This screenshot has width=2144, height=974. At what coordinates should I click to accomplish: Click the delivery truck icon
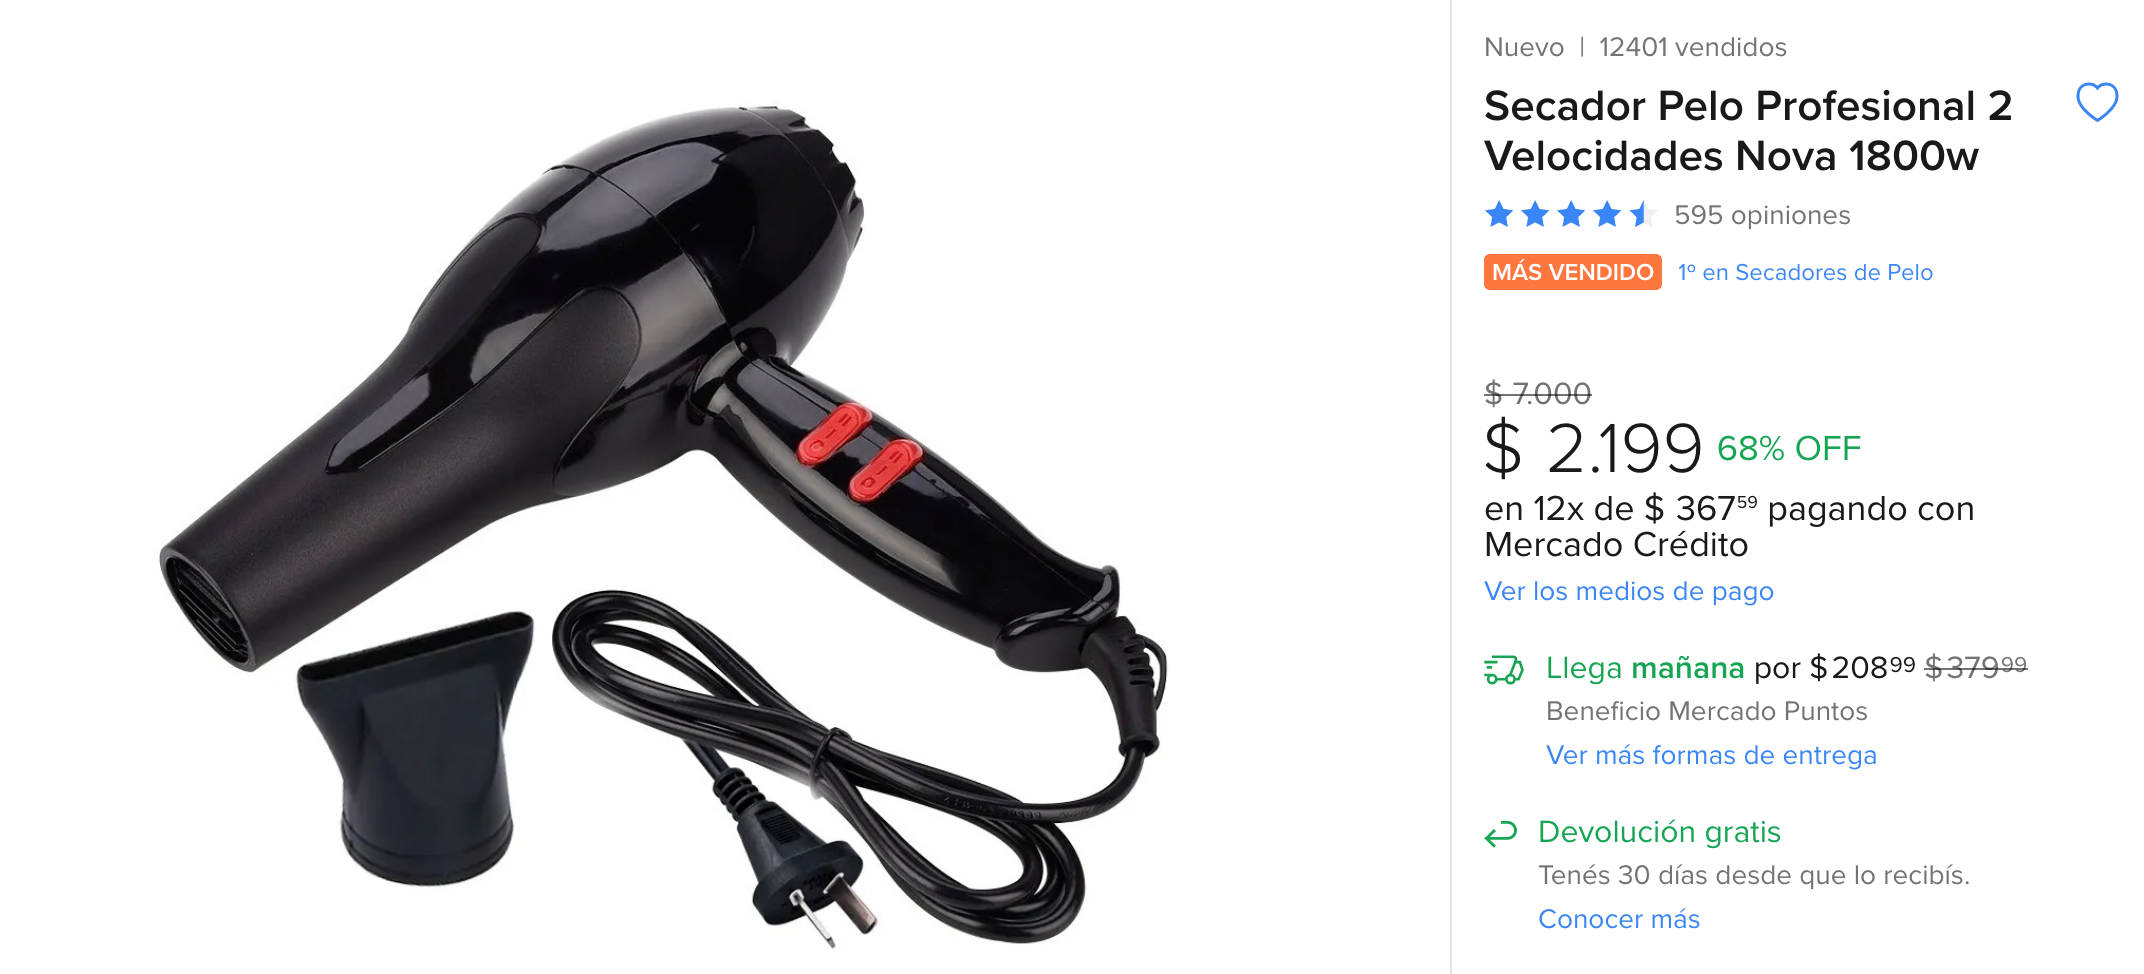click(1504, 669)
